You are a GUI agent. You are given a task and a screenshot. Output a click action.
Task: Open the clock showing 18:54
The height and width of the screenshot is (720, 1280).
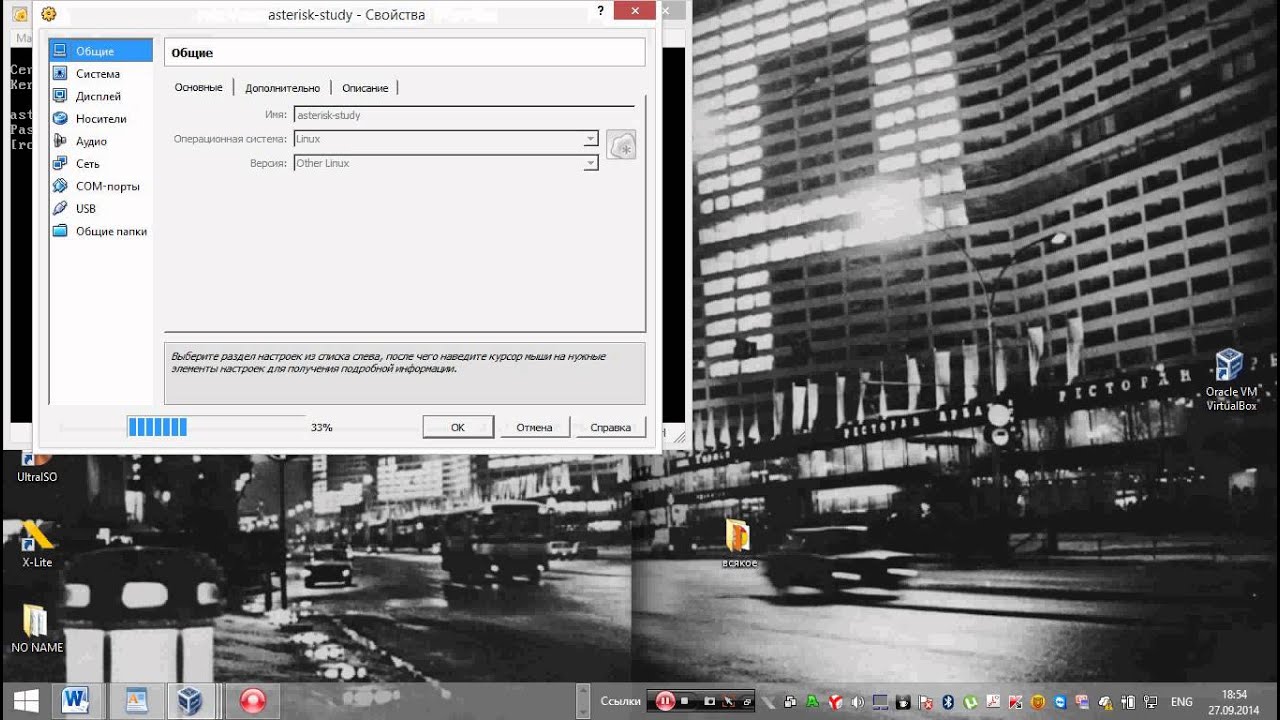(1234, 701)
